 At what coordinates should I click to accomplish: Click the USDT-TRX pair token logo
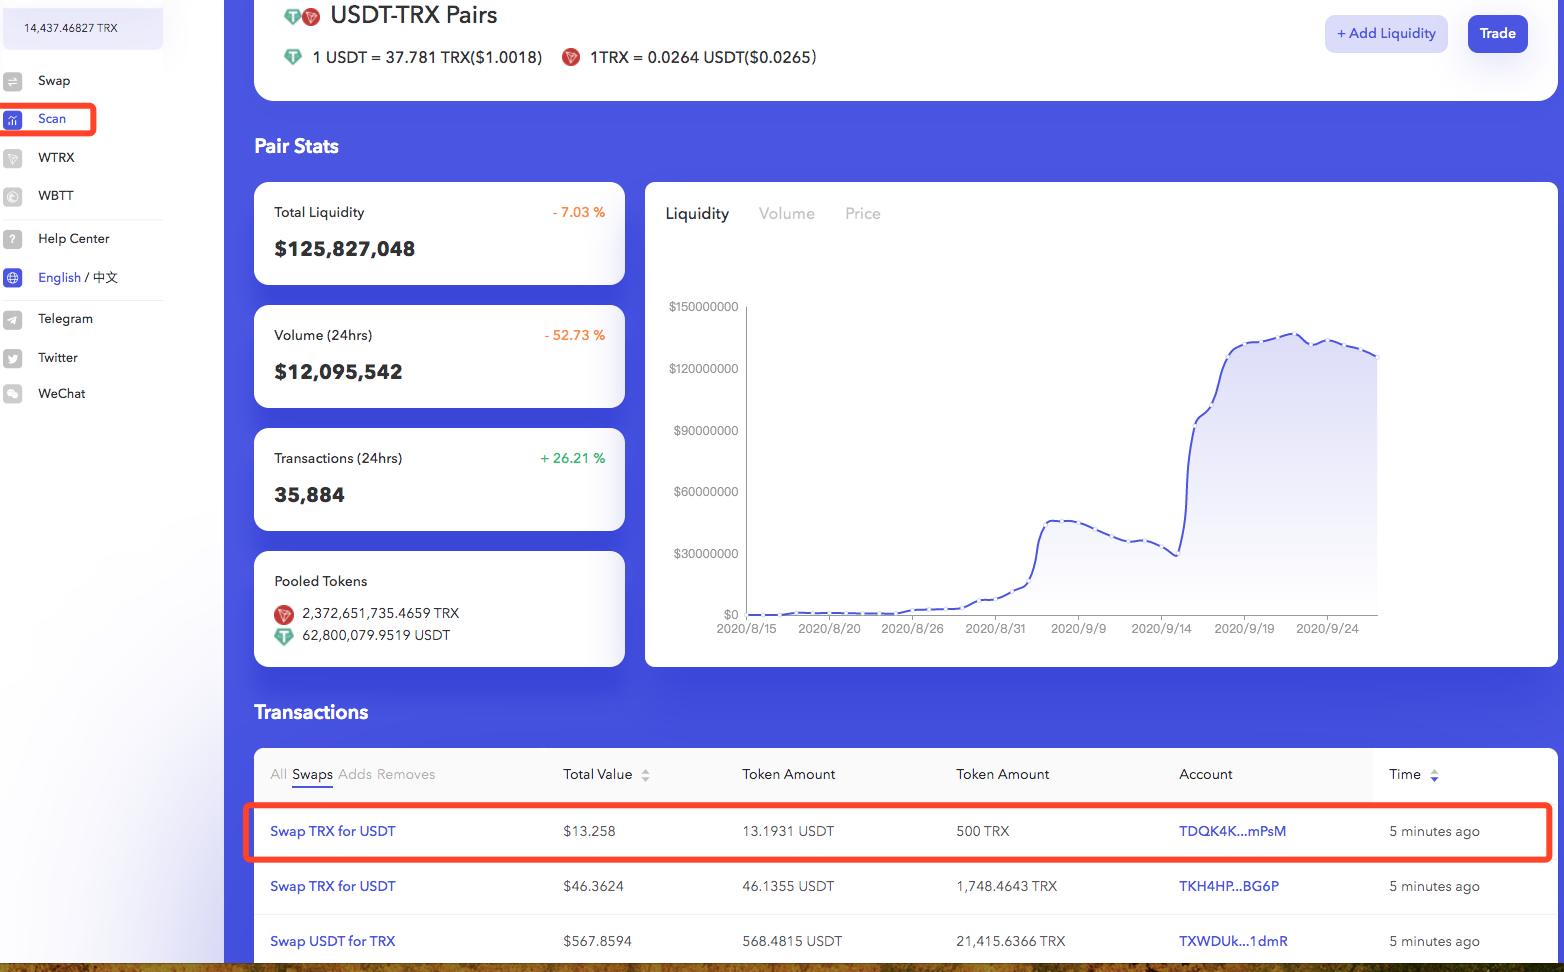point(302,16)
